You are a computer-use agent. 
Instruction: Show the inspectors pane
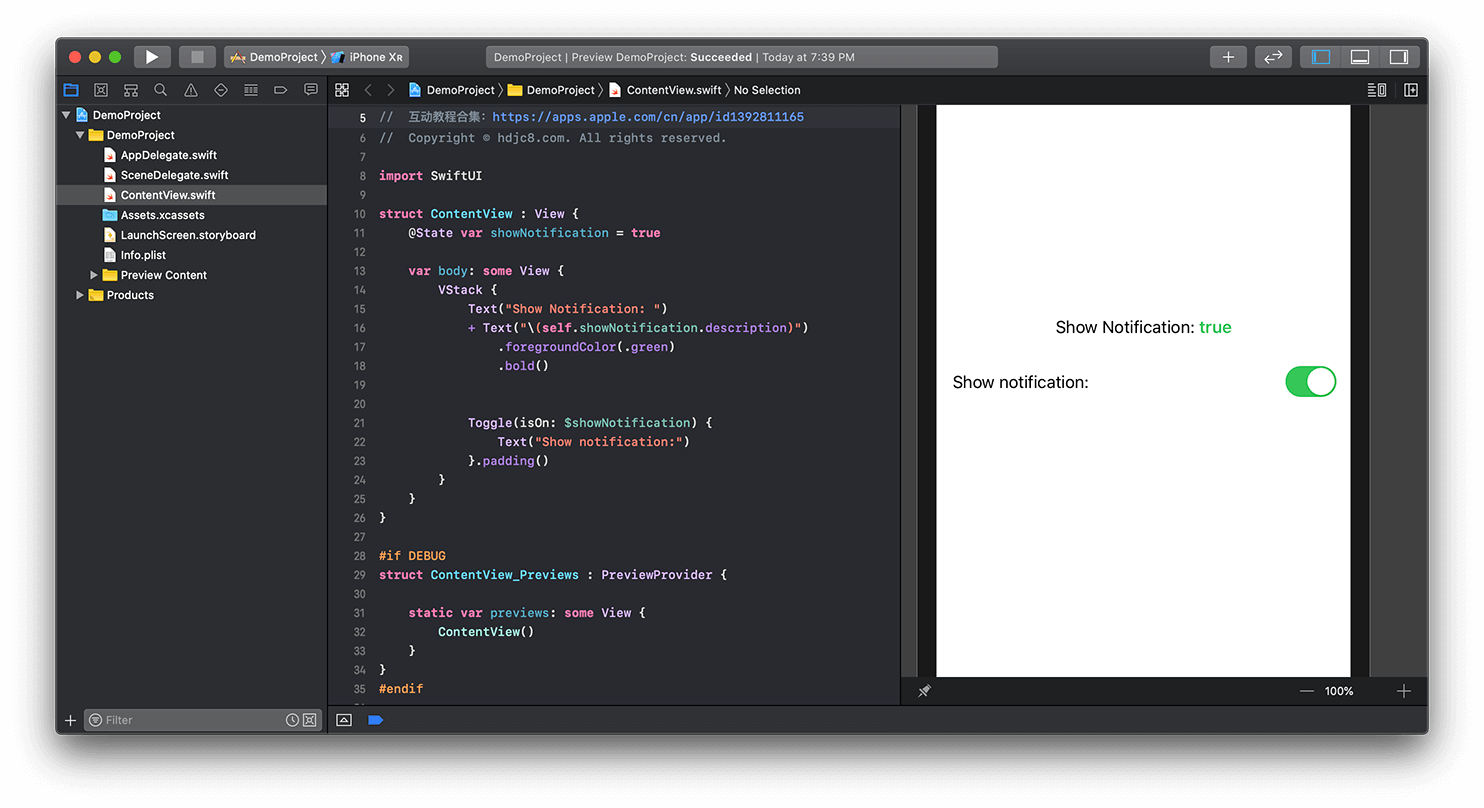1399,57
